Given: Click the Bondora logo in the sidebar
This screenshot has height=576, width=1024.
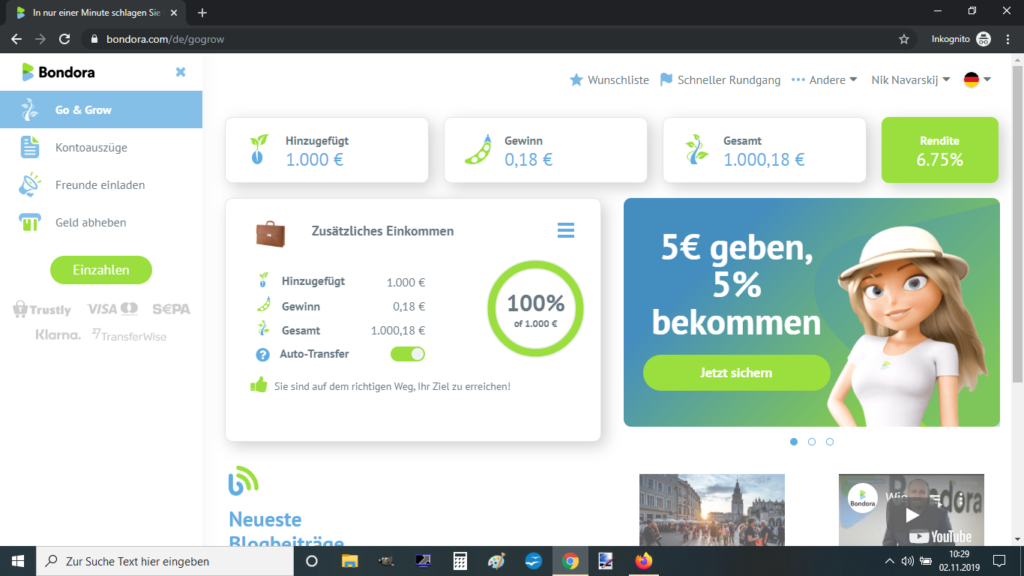Looking at the screenshot, I should point(58,72).
